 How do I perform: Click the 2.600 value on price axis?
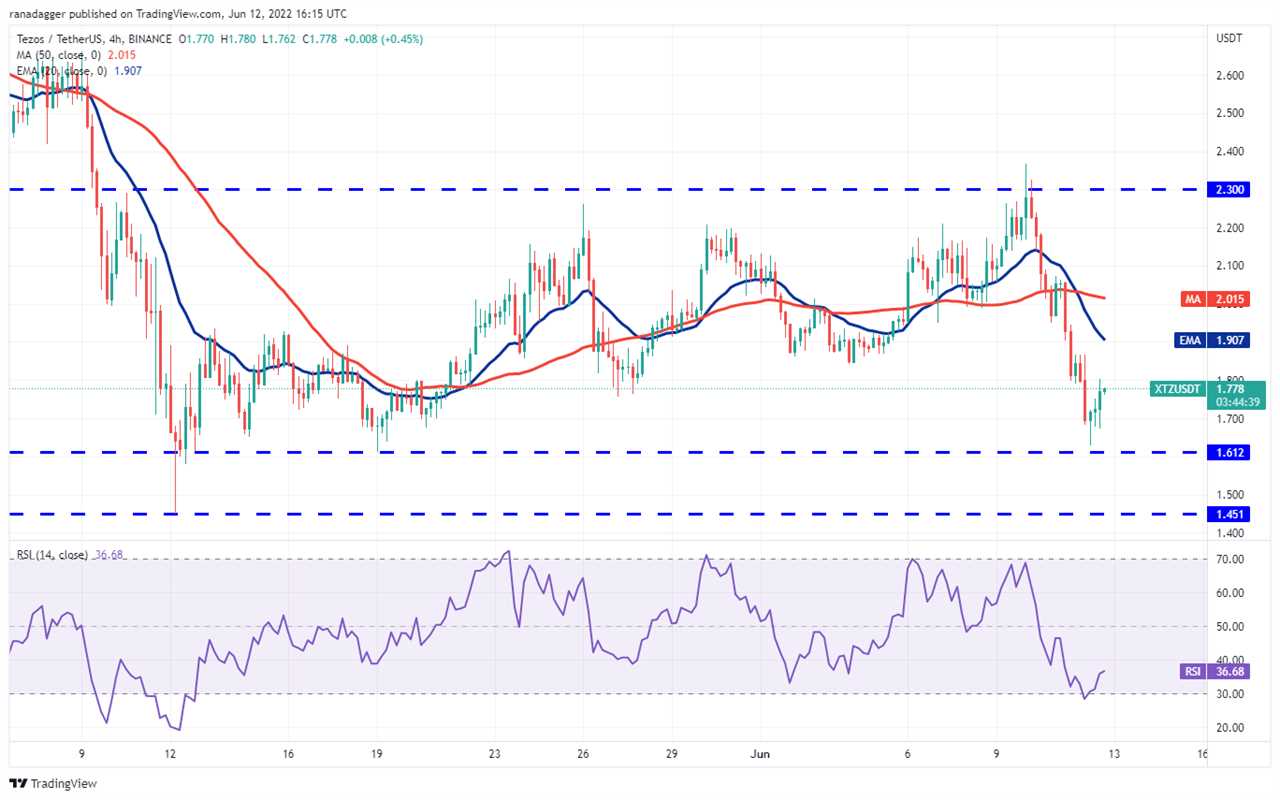pyautogui.click(x=1229, y=75)
